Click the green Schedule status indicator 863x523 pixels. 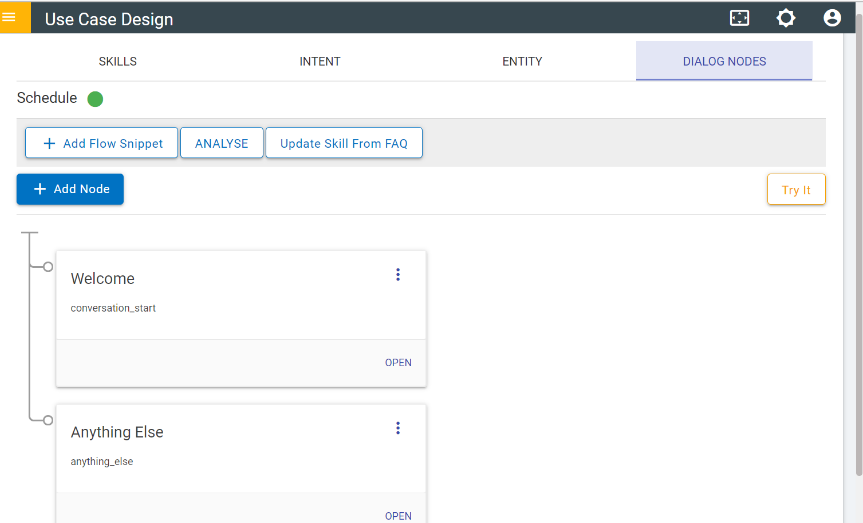(x=95, y=98)
